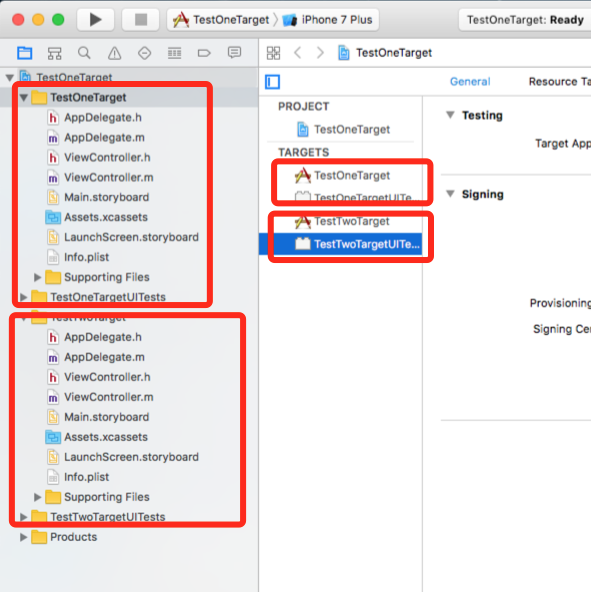The width and height of the screenshot is (591, 592).
Task: Switch to the General tab
Action: tap(470, 82)
